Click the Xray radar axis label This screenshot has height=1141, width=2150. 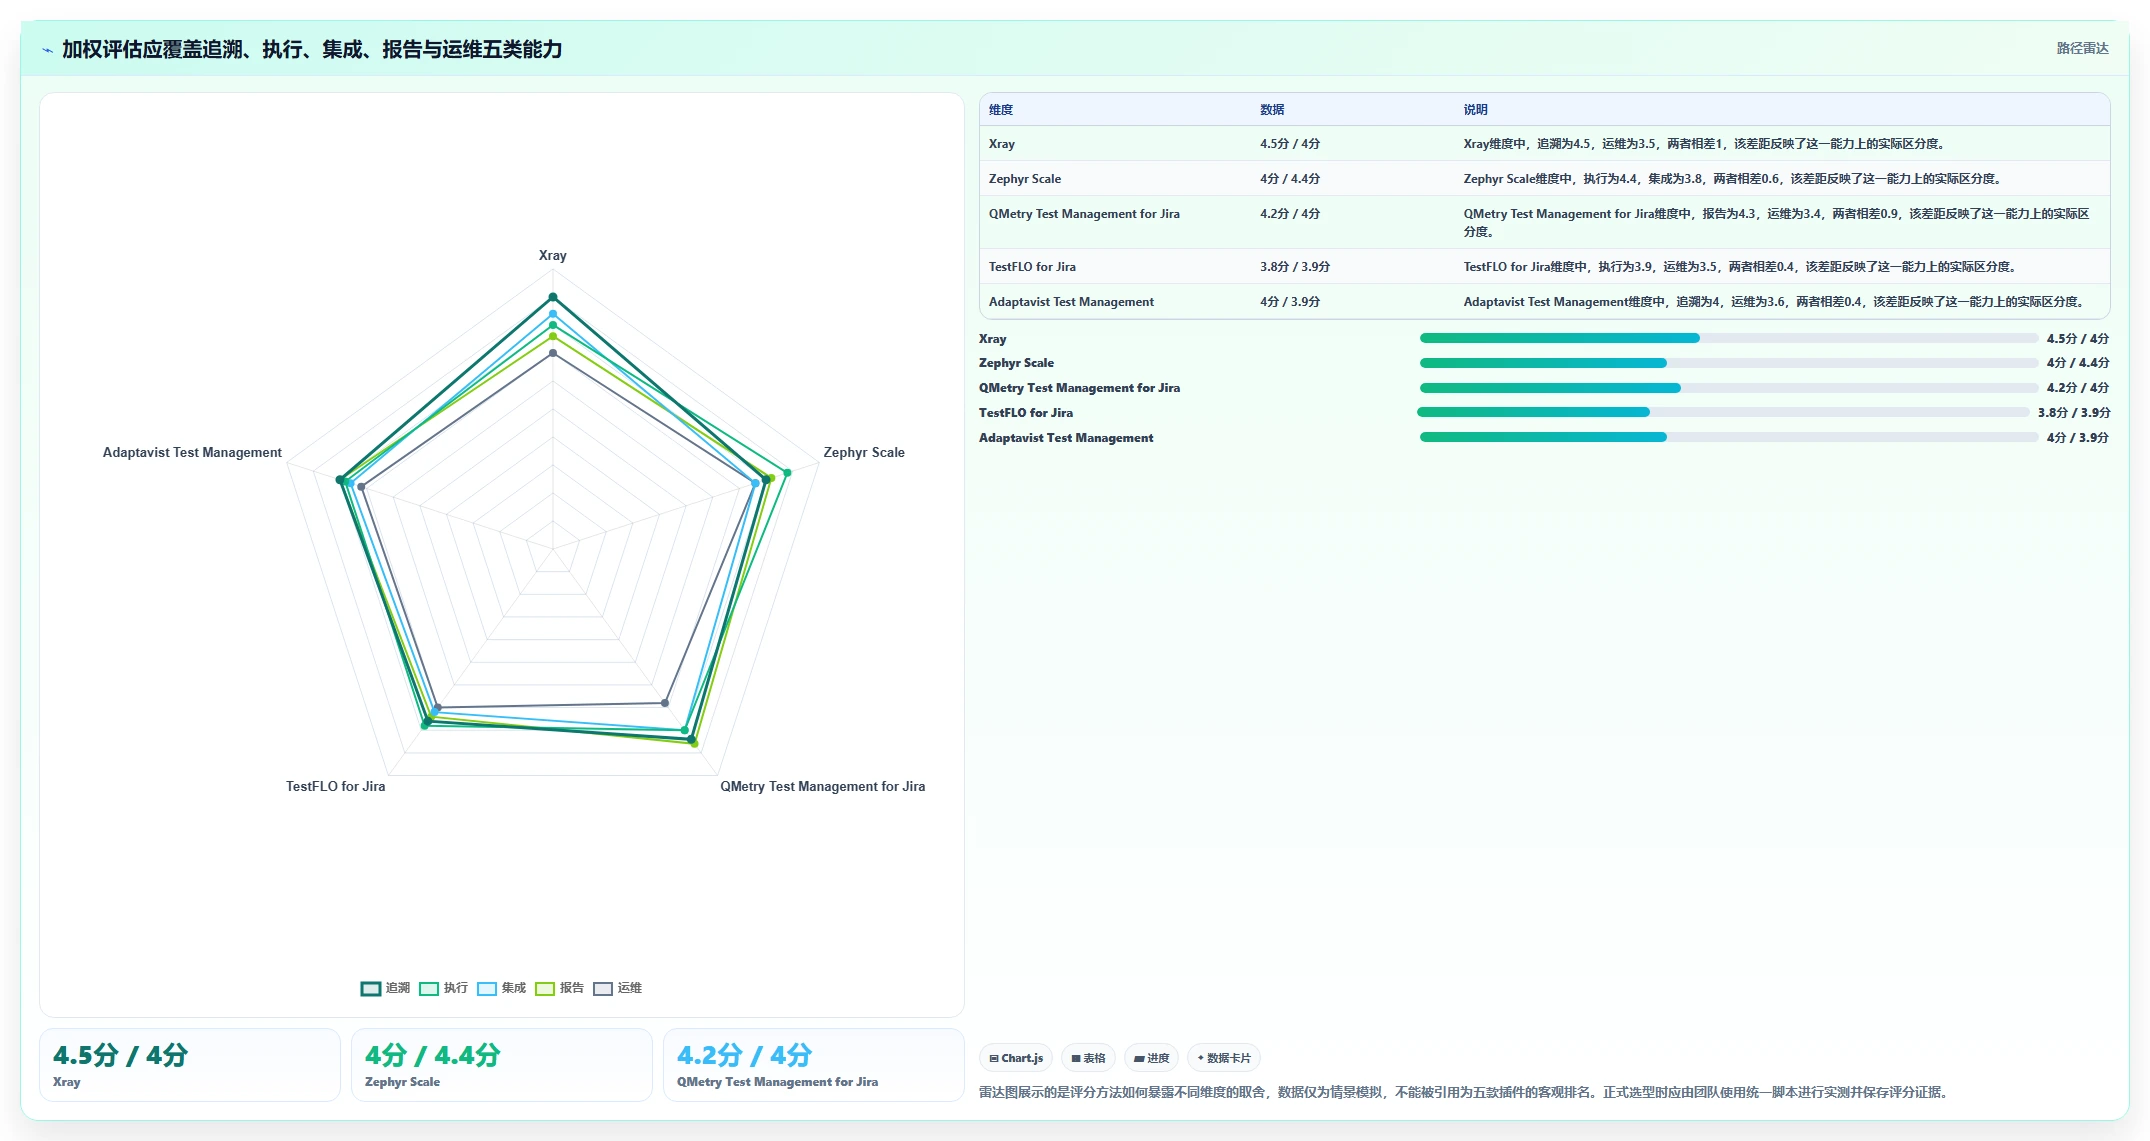coord(553,256)
